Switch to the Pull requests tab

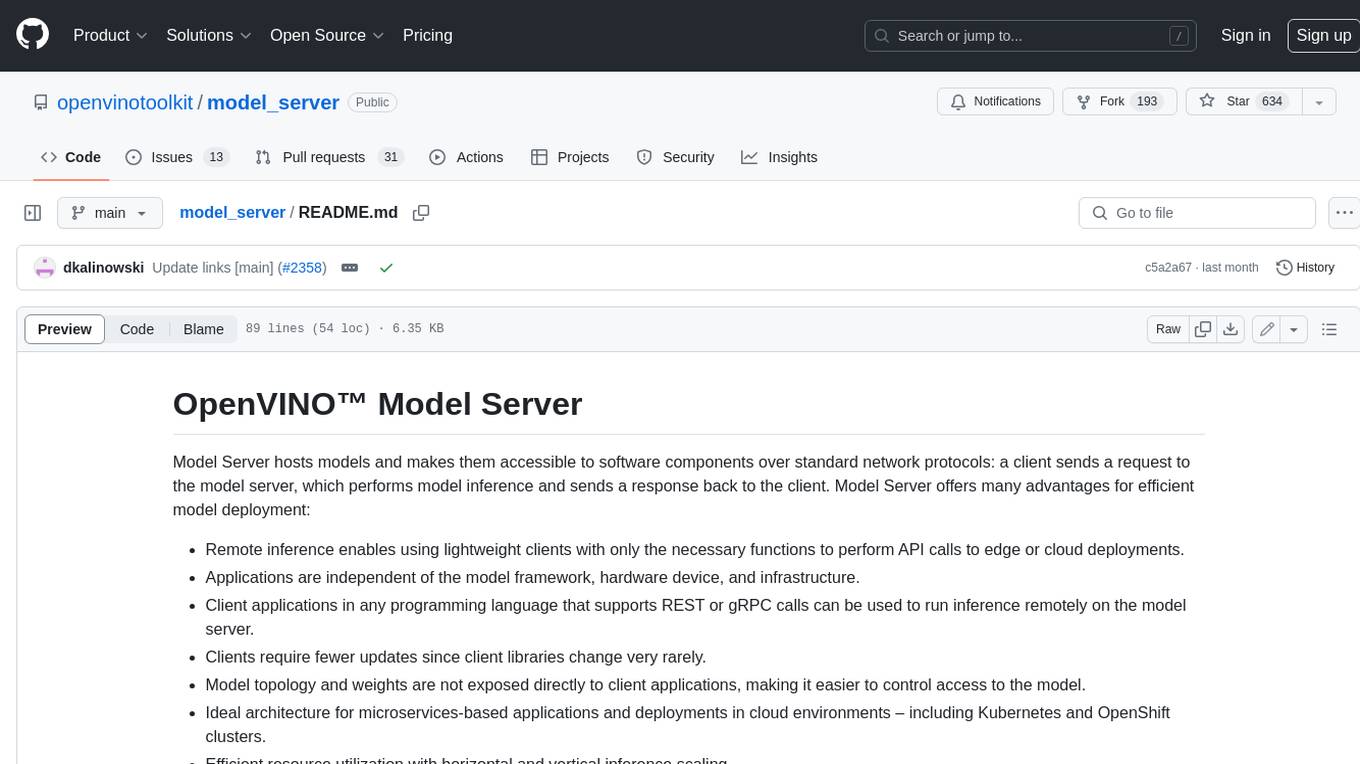[328, 157]
